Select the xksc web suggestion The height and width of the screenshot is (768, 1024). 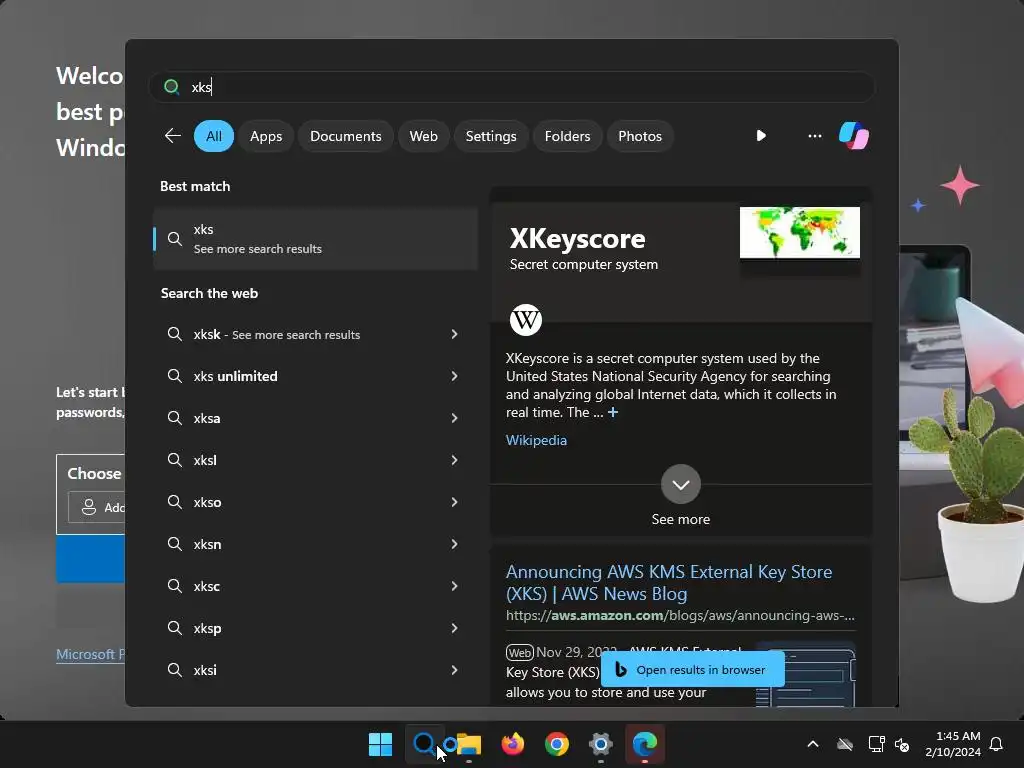coord(315,586)
